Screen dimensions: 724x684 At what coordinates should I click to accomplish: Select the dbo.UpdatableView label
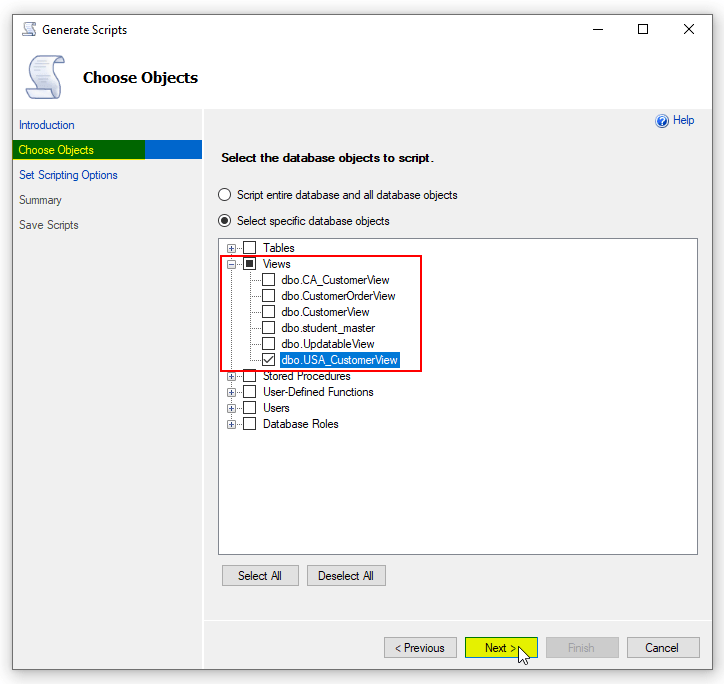click(327, 344)
